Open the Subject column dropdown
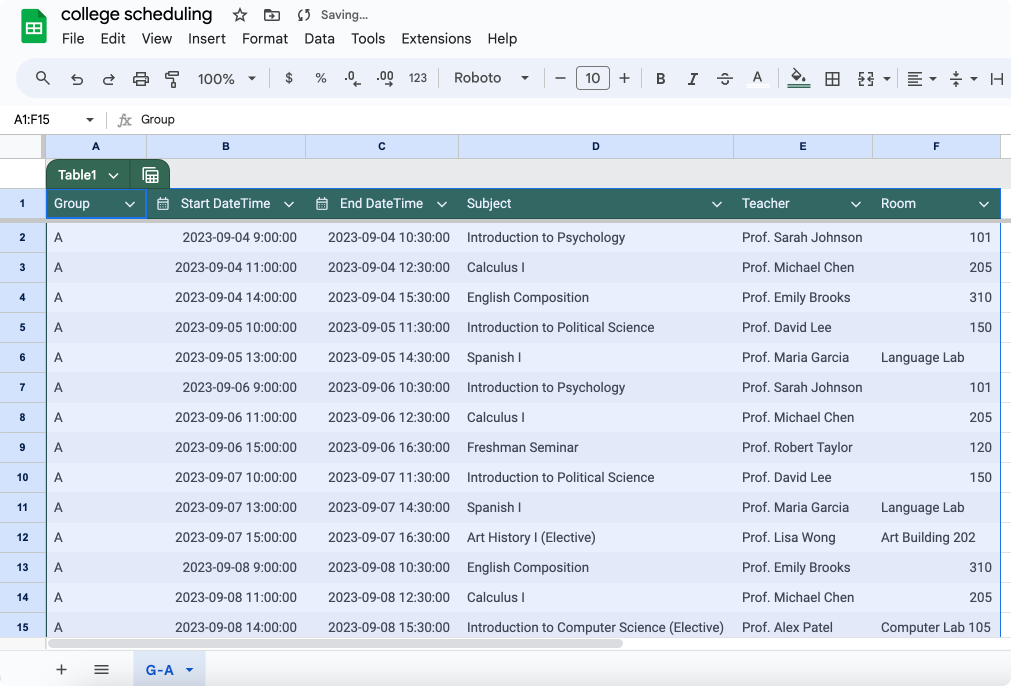 tap(716, 204)
